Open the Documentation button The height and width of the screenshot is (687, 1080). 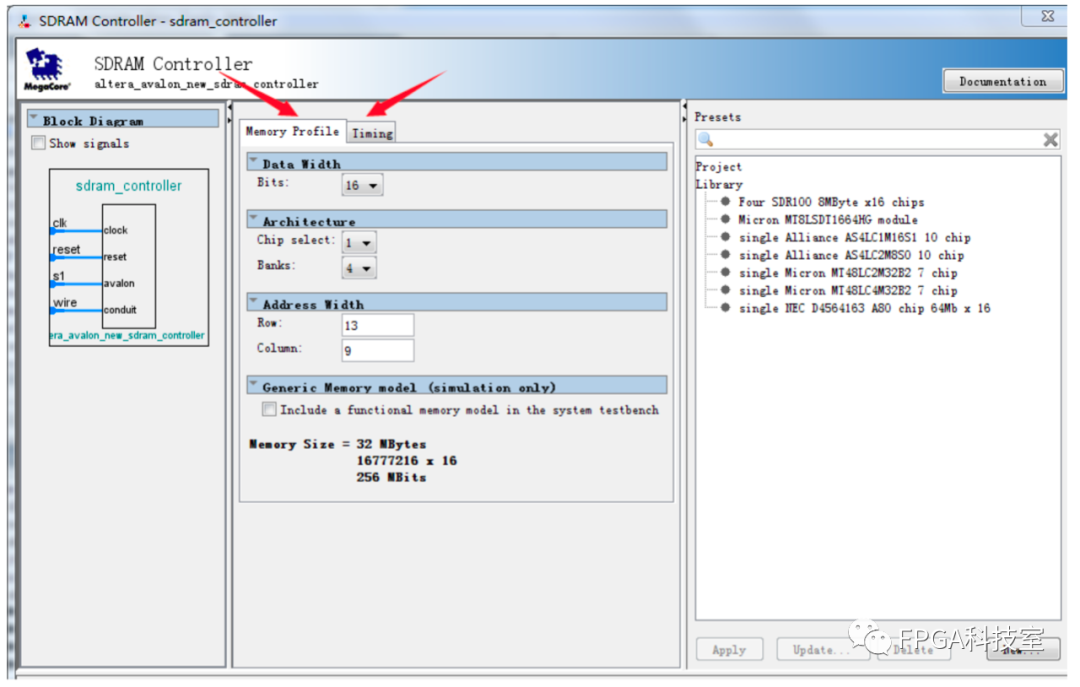[x=1003, y=81]
